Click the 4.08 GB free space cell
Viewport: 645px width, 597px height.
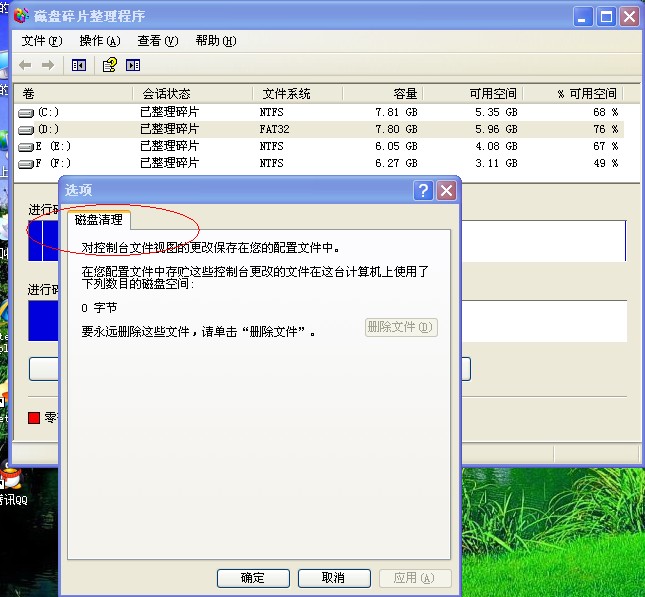click(496, 146)
